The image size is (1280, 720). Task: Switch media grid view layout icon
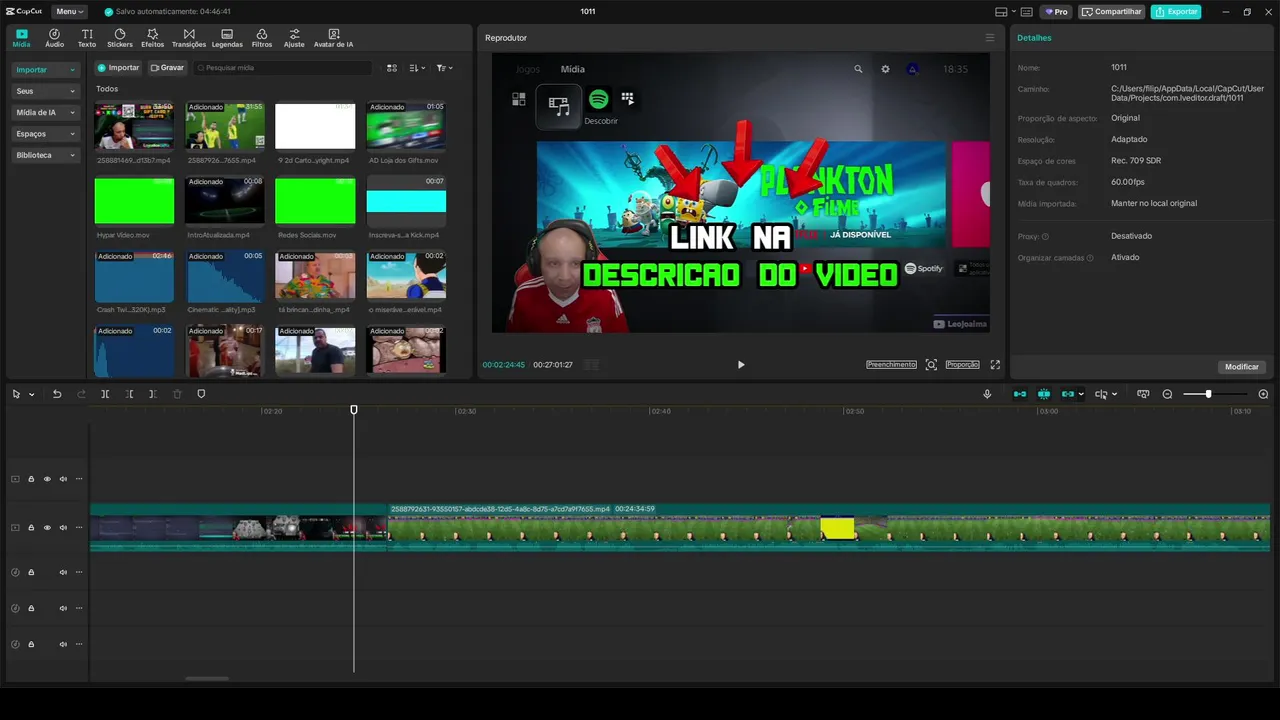392,68
